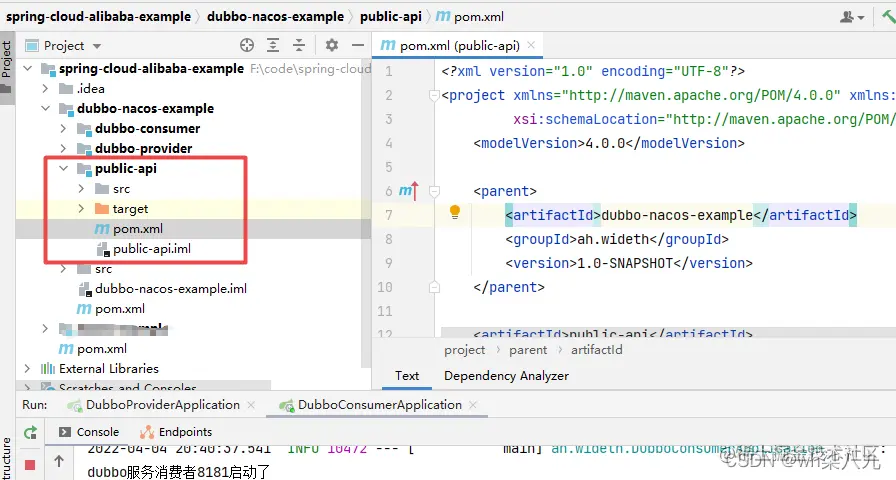Stop the running application with red square
This screenshot has height=480, width=896.
[30, 465]
